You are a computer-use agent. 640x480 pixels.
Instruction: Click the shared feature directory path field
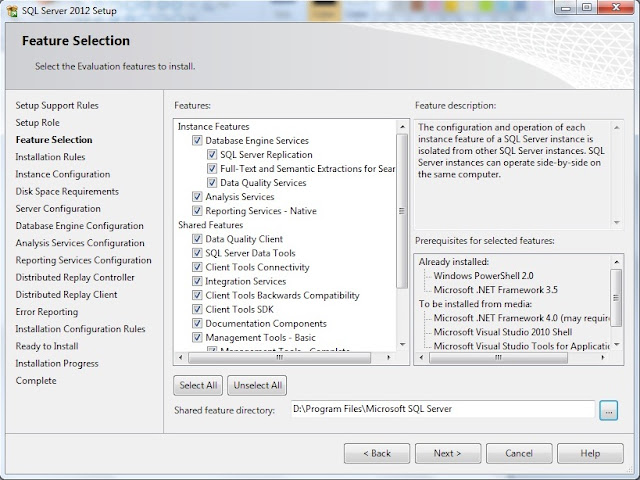(x=443, y=409)
